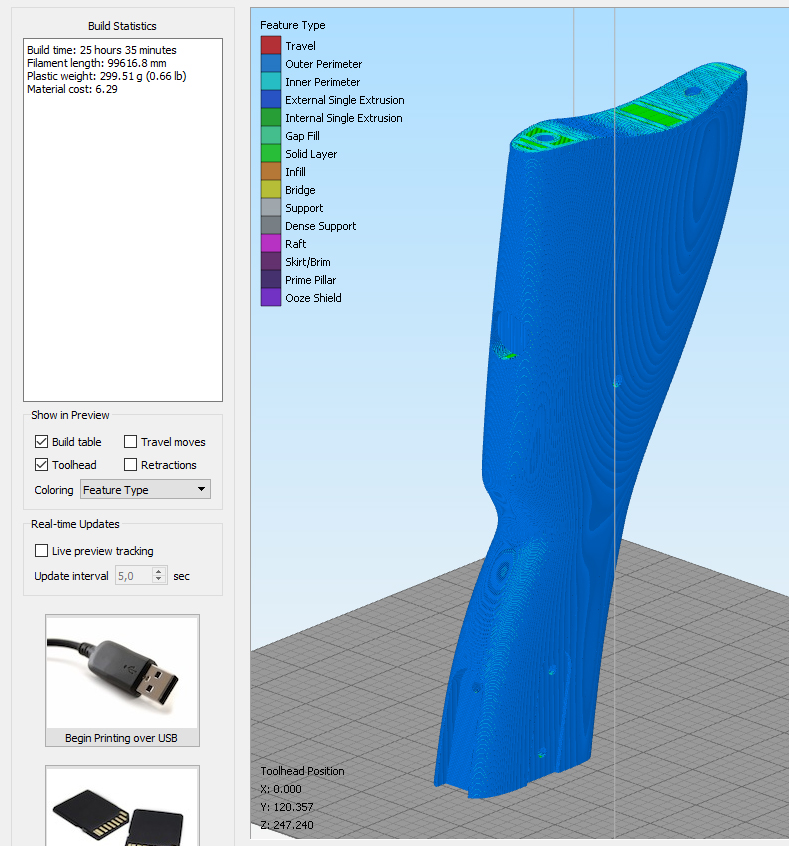Click the Prime Pillar color swatch
This screenshot has width=789, height=846.
pos(271,279)
